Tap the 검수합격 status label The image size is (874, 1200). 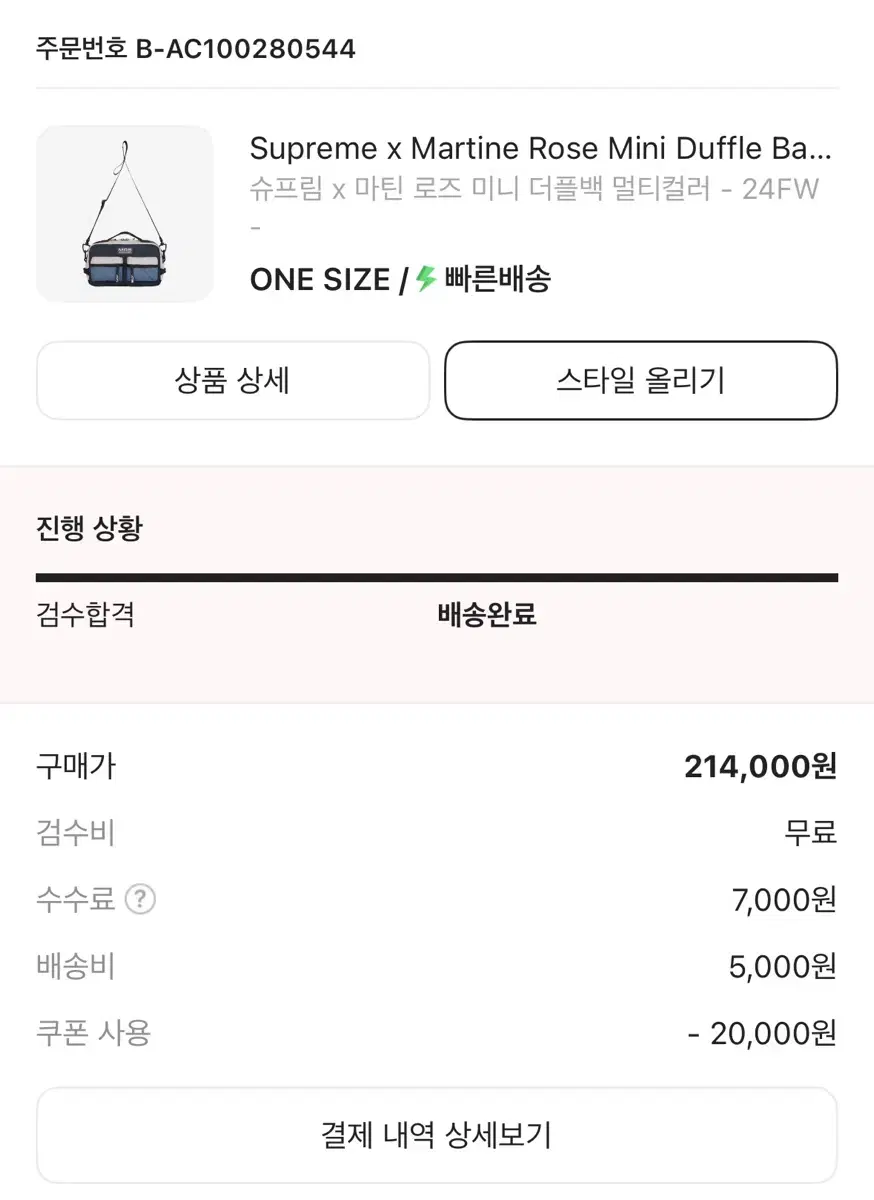pos(85,614)
